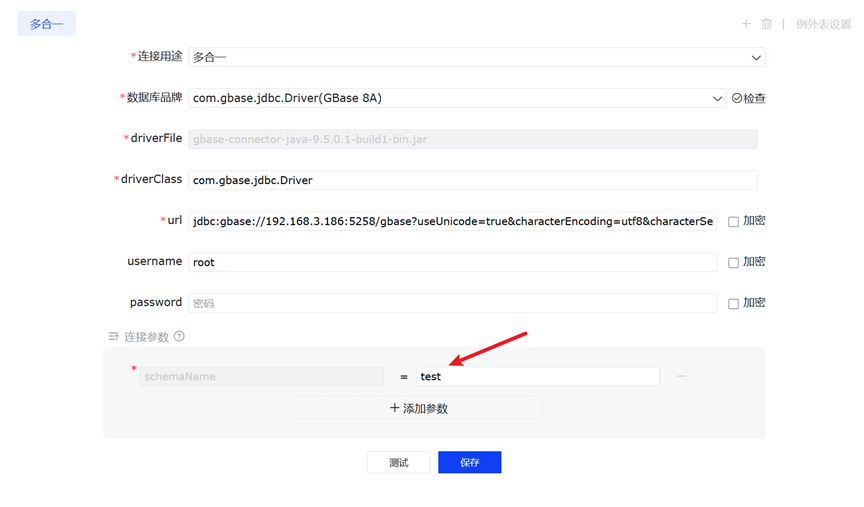The width and height of the screenshot is (864, 507).
Task: Check 加密 checkbox for password
Action: click(x=733, y=303)
